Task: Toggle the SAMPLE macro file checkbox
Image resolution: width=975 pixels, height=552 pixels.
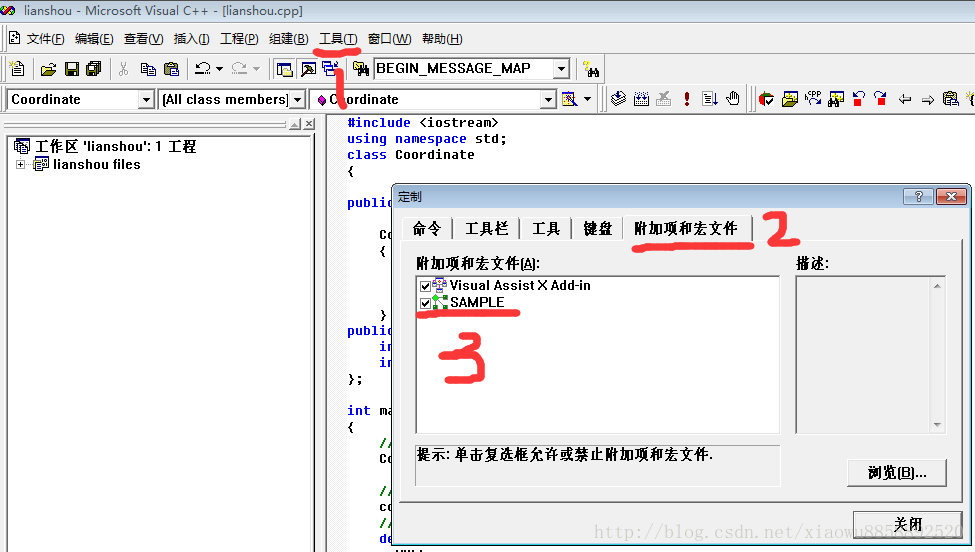Action: [425, 303]
